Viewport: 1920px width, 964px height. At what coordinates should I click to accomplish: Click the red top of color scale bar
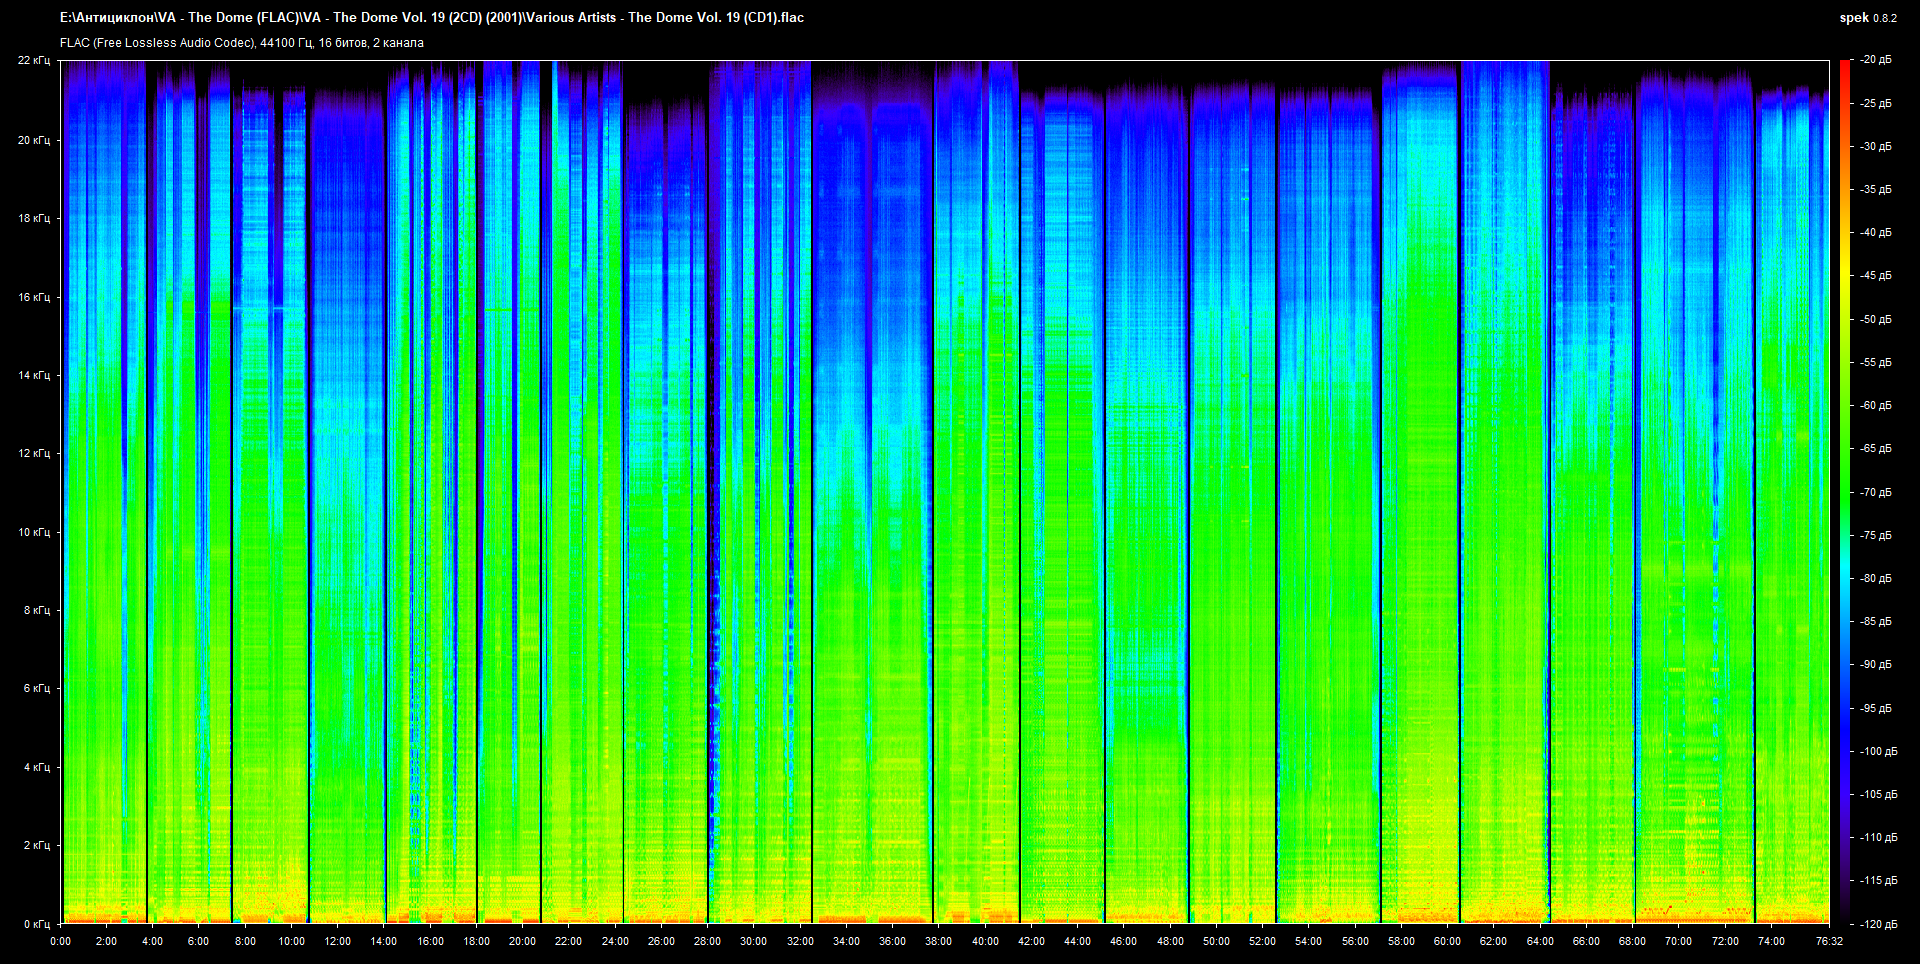[1844, 66]
